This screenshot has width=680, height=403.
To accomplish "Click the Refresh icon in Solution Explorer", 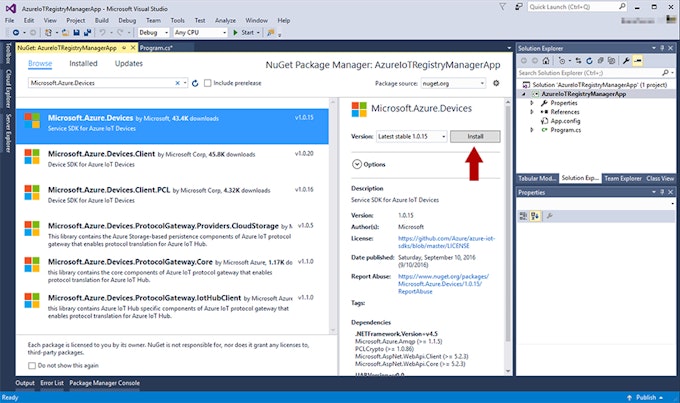I will pos(589,61).
